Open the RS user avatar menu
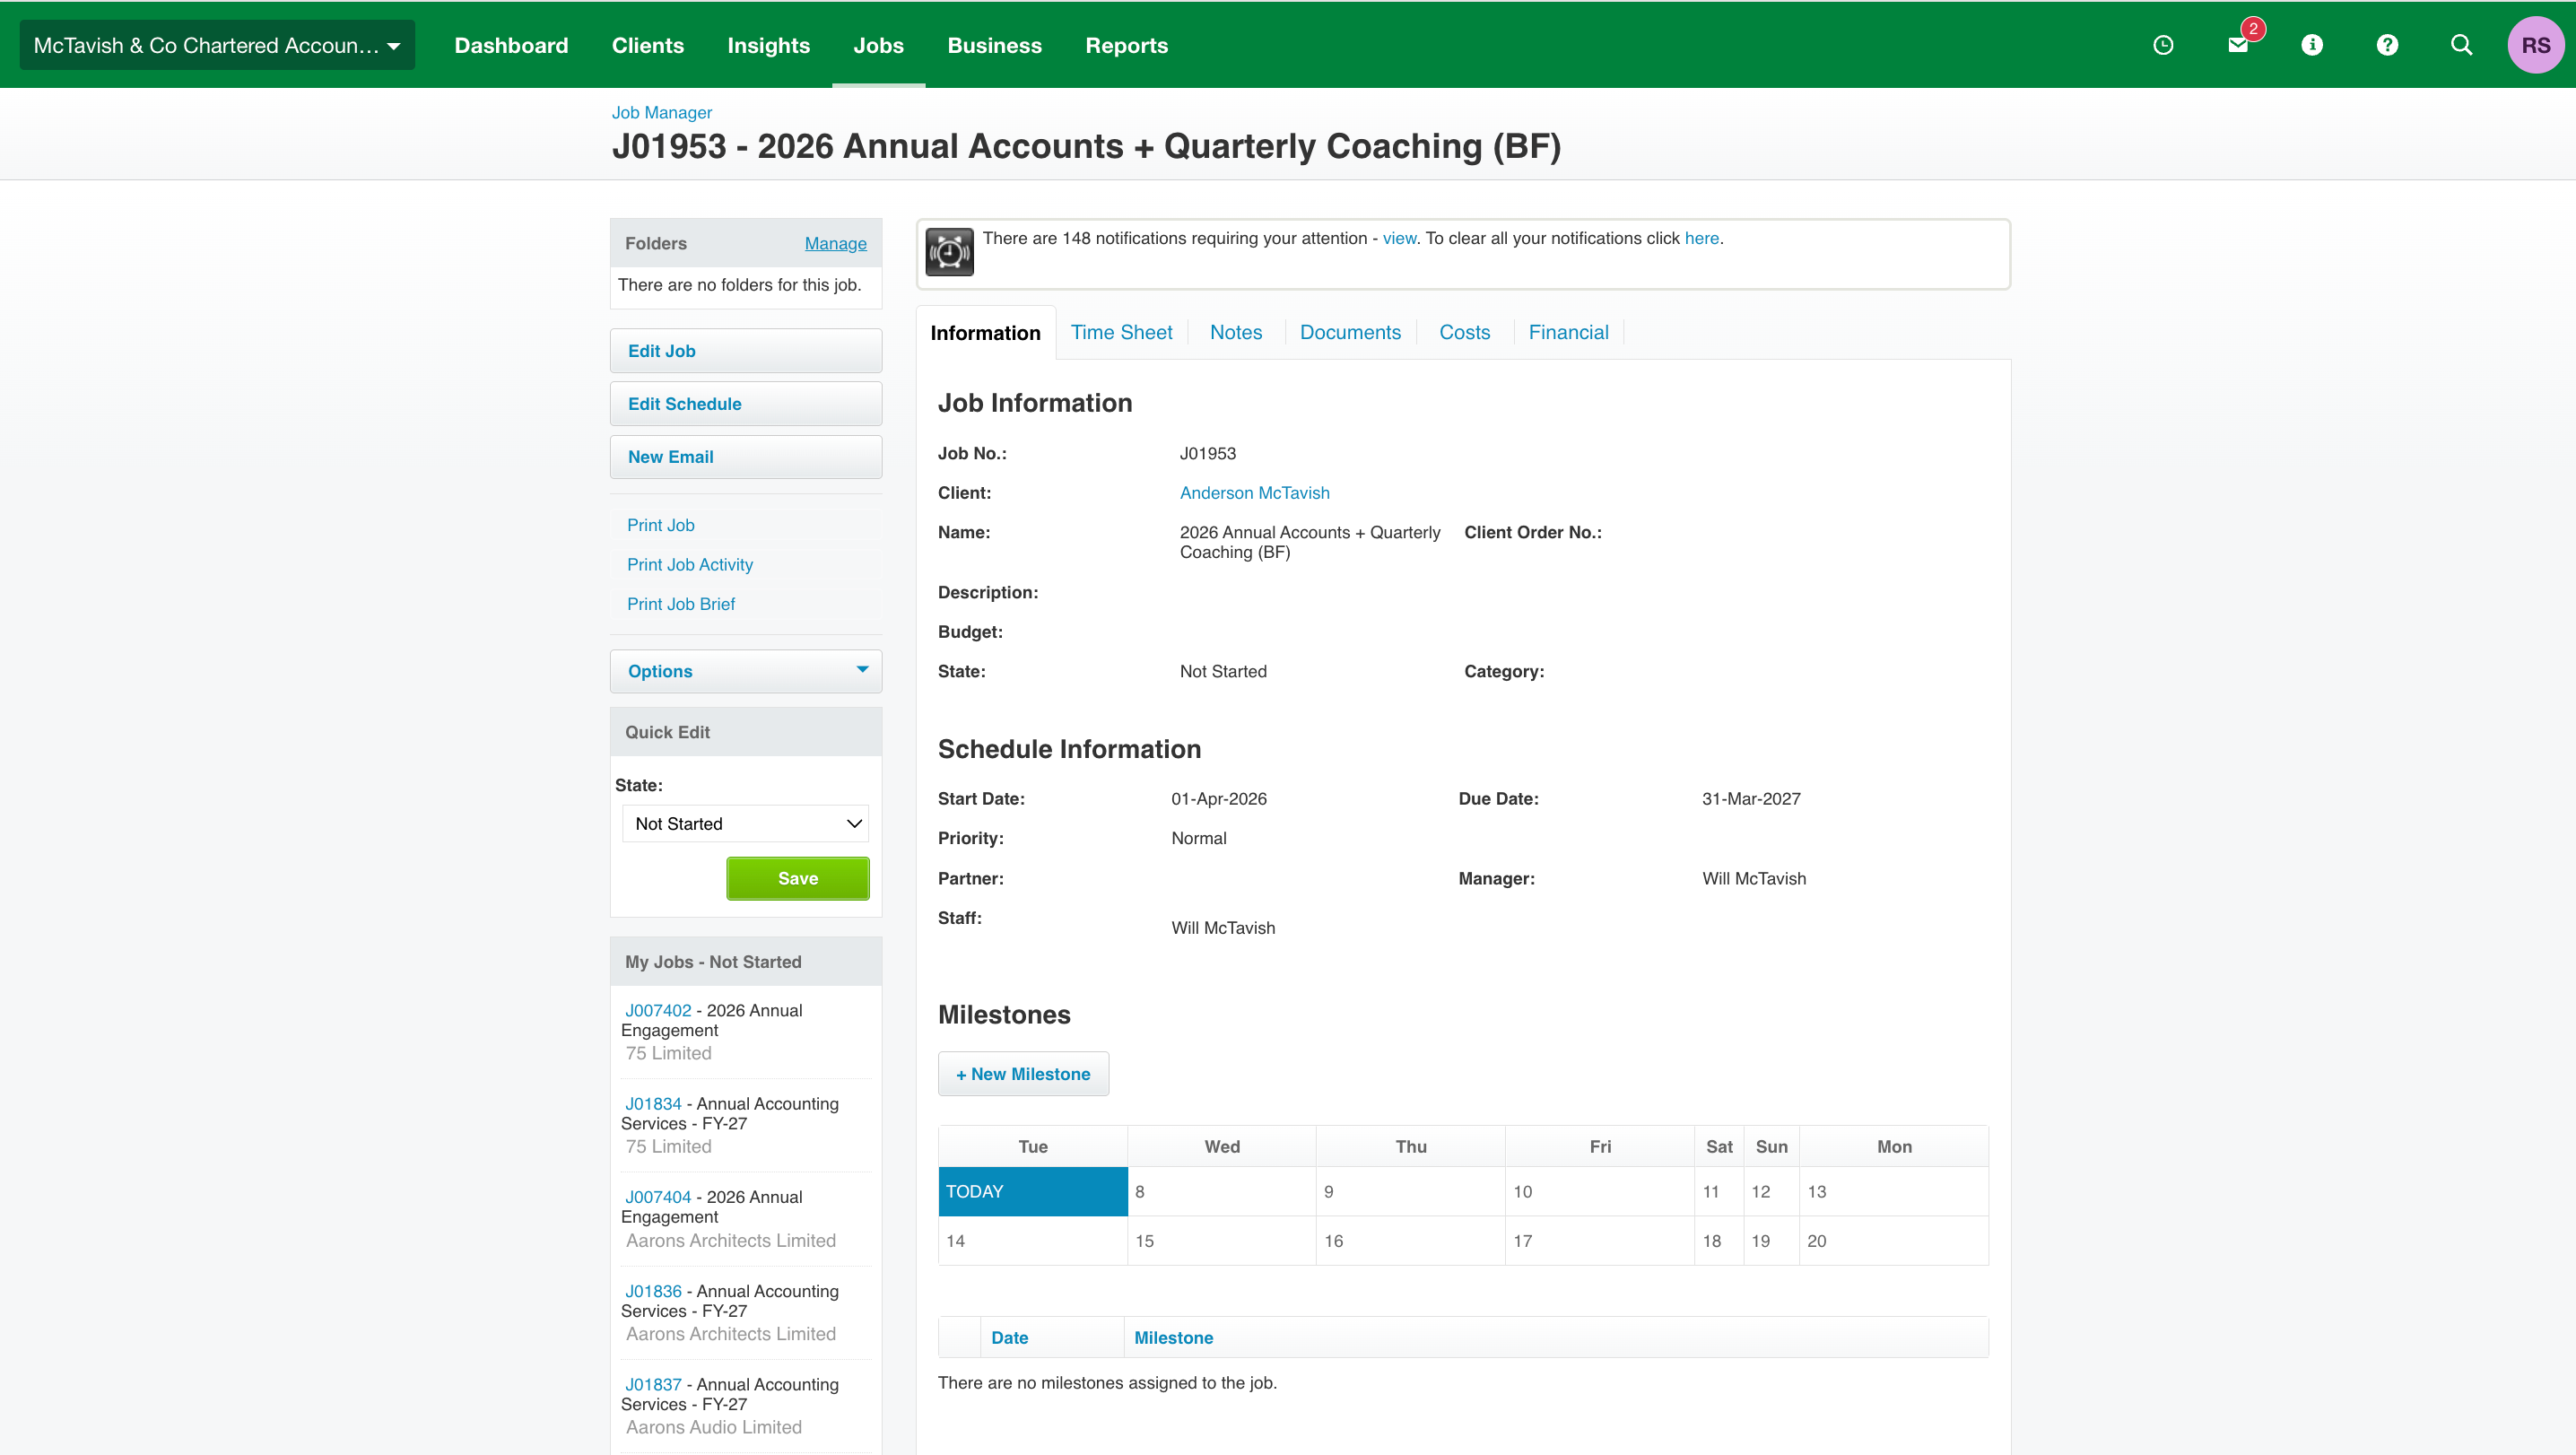 [x=2535, y=45]
